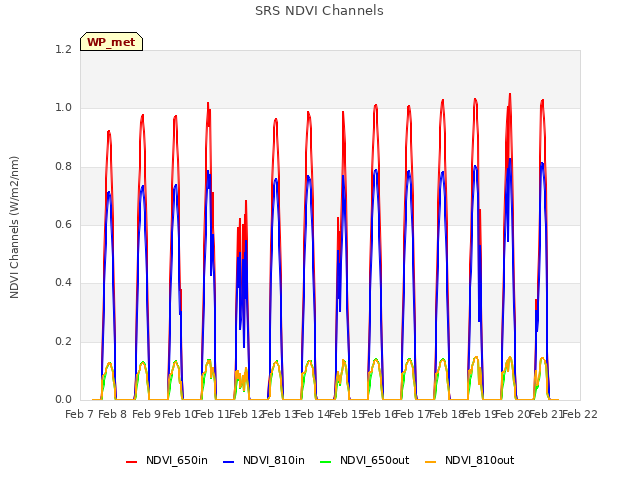Click the 1.0 y-axis tick label
Screen dimensions: 640x480
63,108
